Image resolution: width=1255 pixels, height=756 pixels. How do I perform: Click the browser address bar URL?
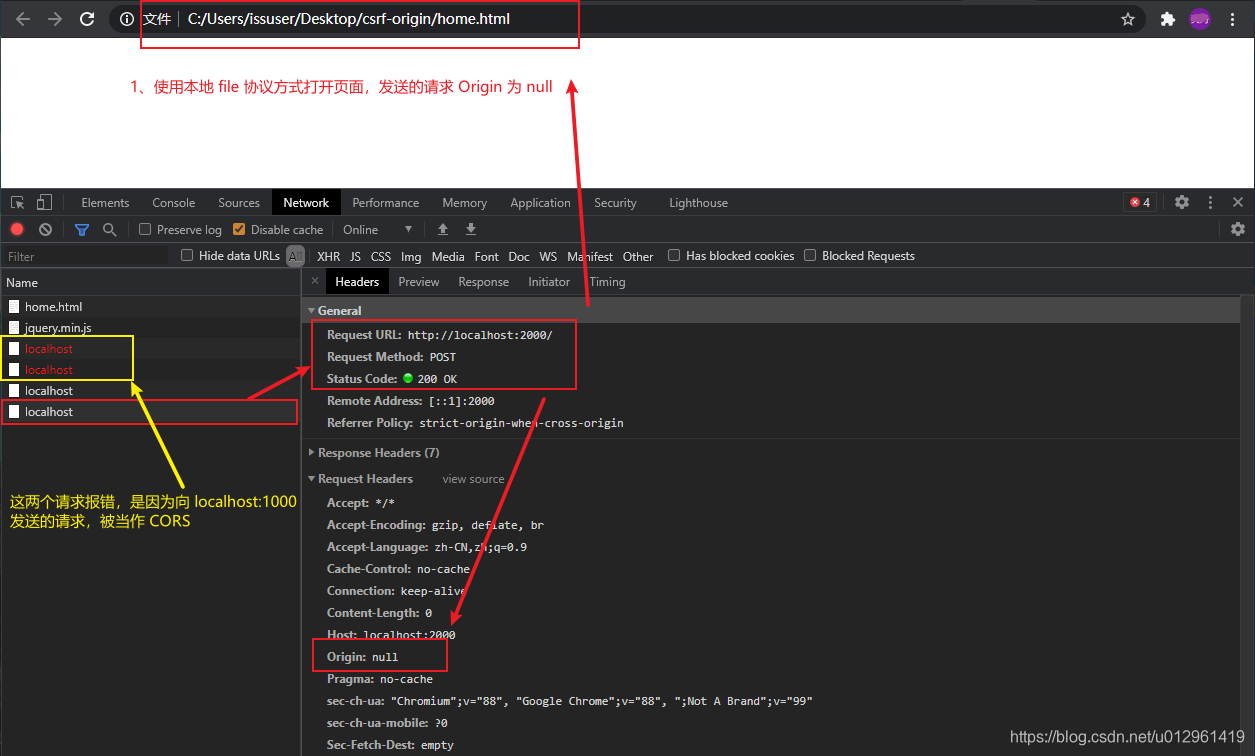point(349,19)
